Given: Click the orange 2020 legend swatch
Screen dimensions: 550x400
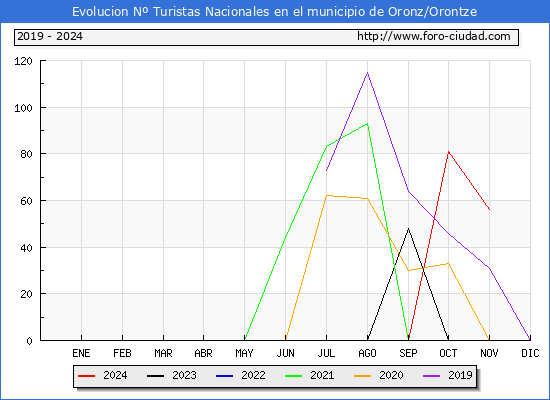Looking at the screenshot, I should point(363,376).
